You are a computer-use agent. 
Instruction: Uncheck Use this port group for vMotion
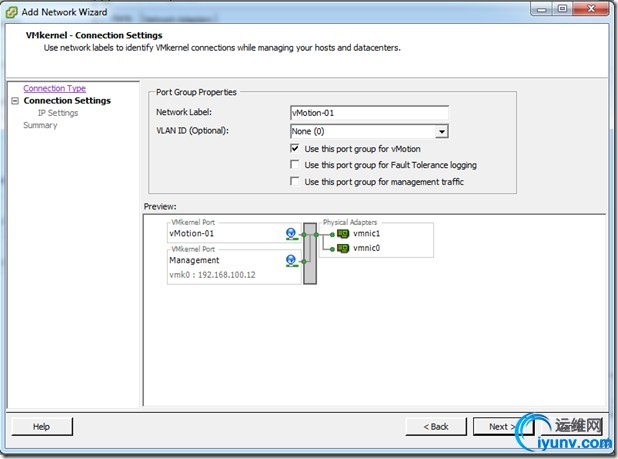(294, 149)
